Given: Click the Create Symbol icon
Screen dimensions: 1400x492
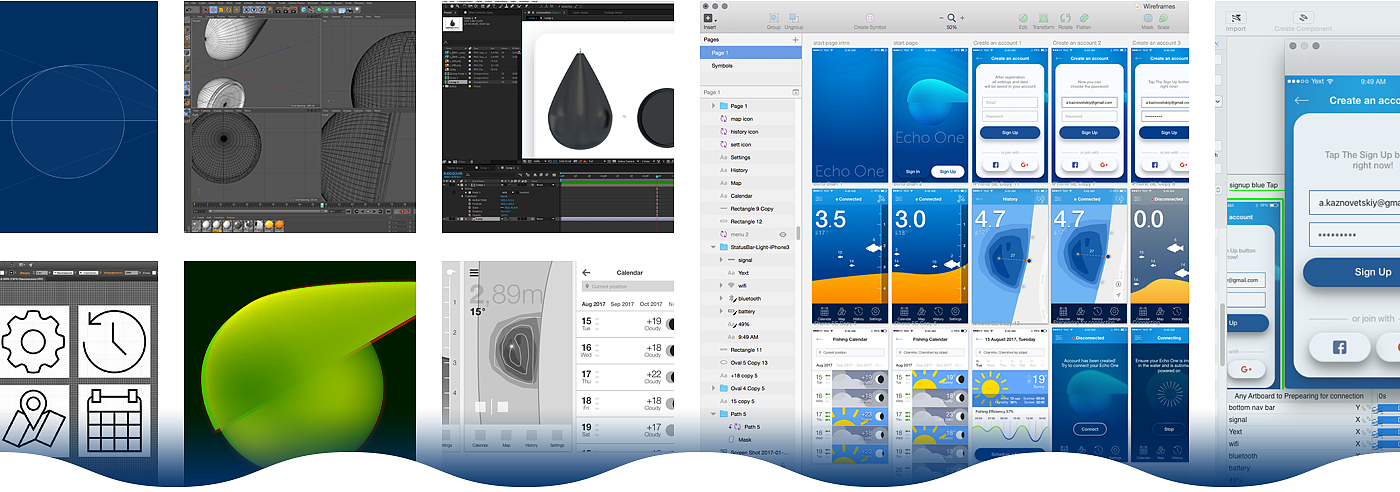Looking at the screenshot, I should (869, 19).
